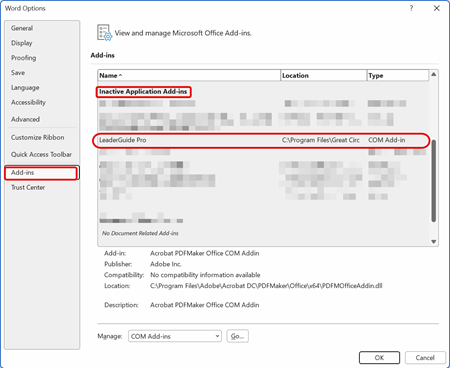Sort add-ins by the Name column

coord(189,75)
